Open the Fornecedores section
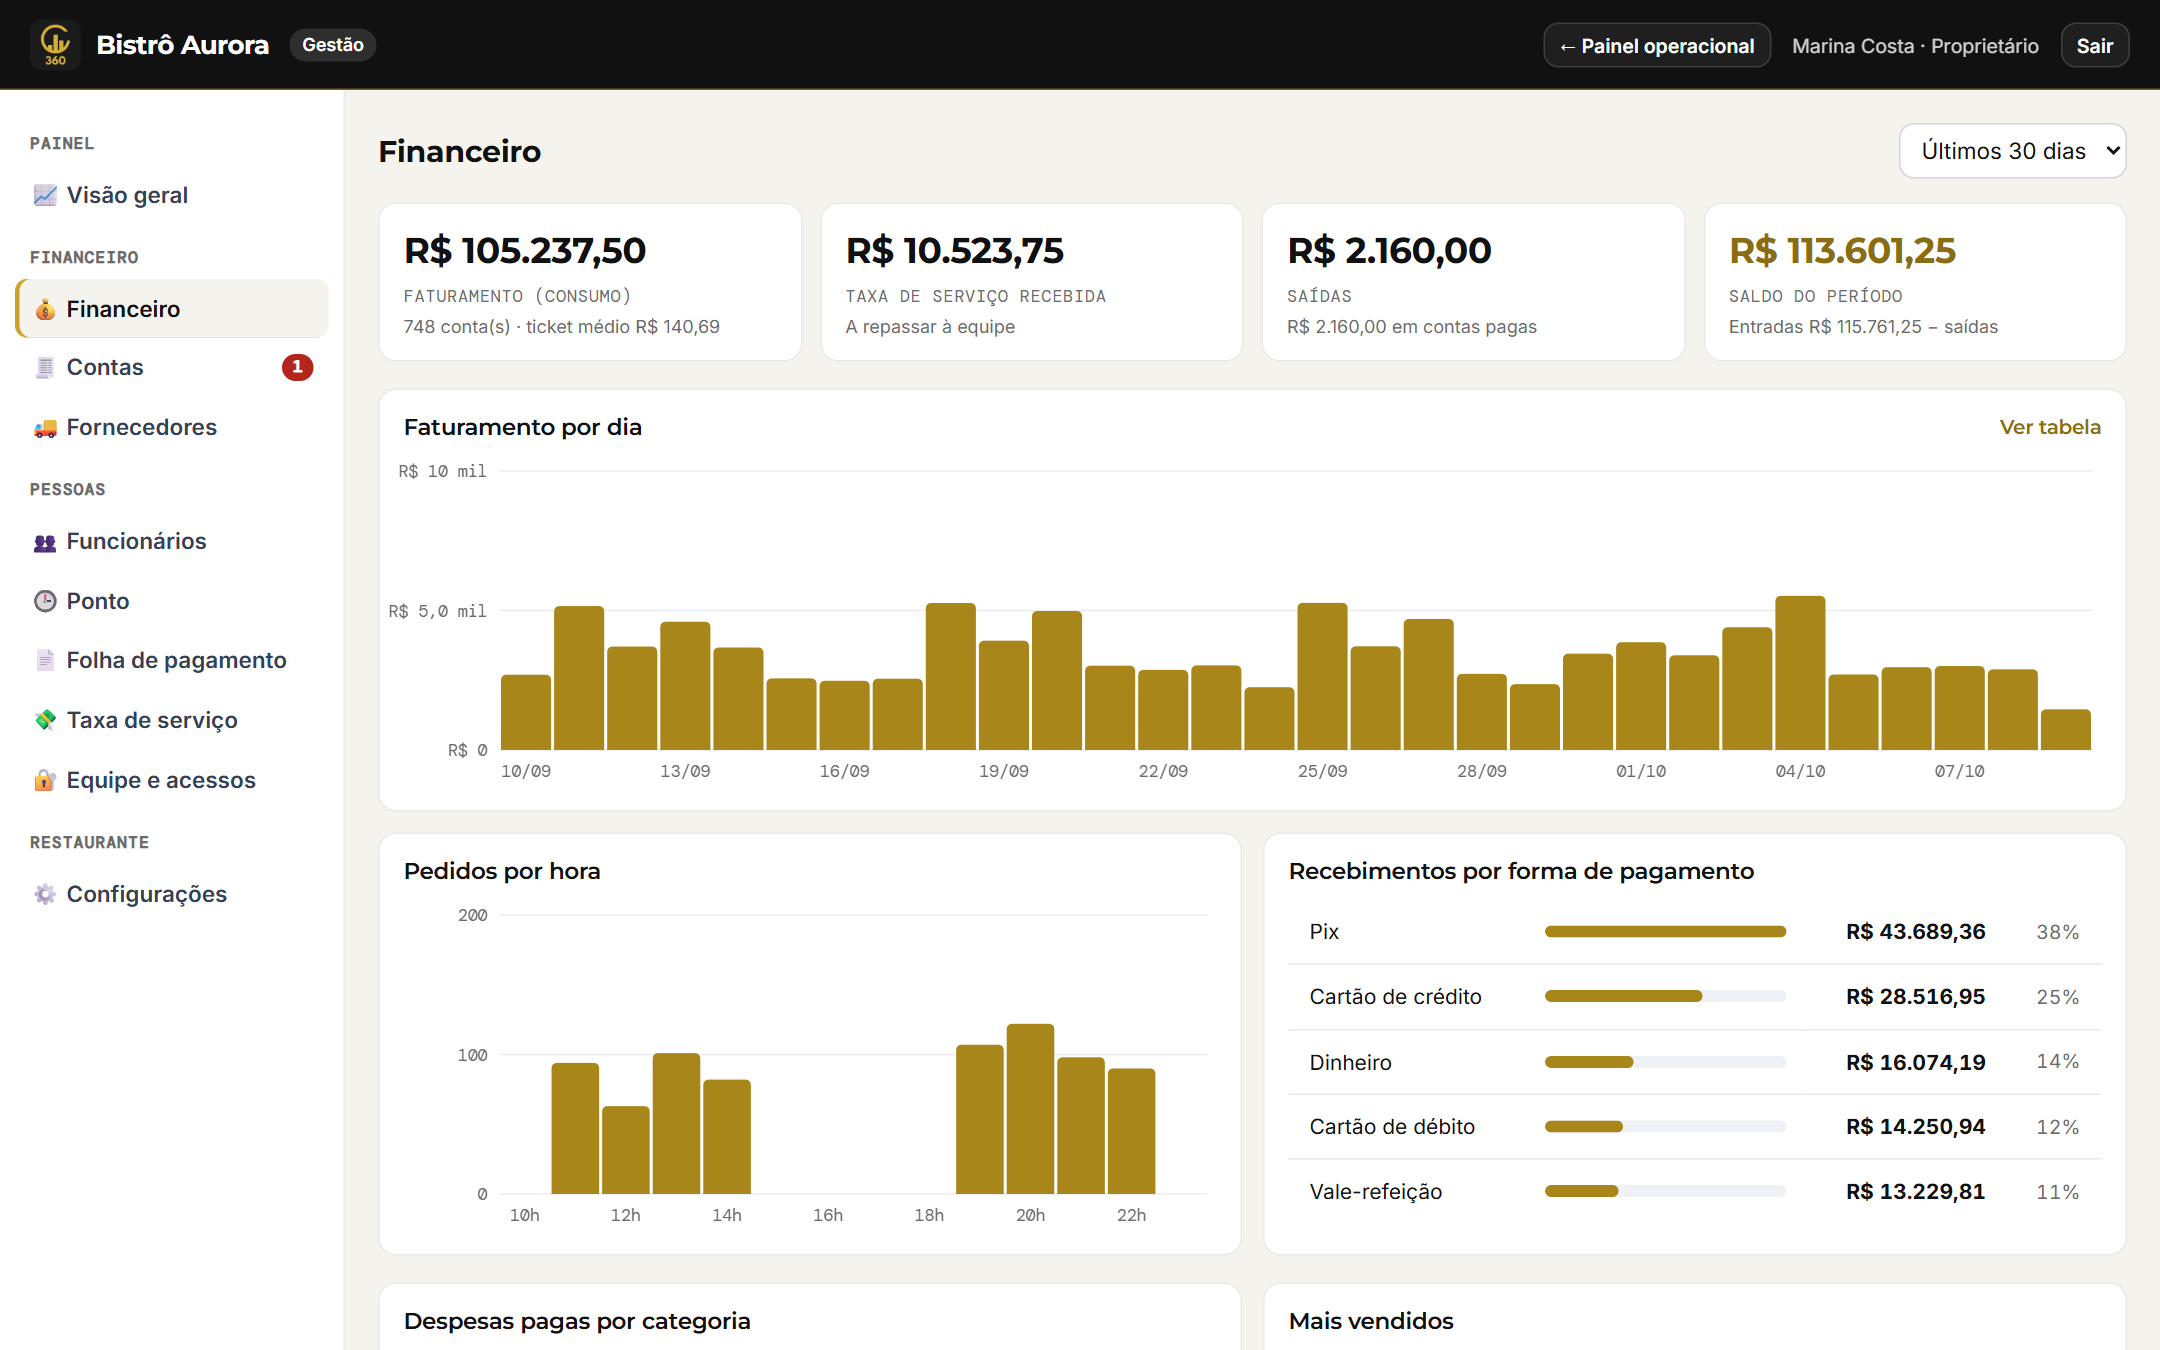Screen dimensions: 2160x1350 click(172, 427)
